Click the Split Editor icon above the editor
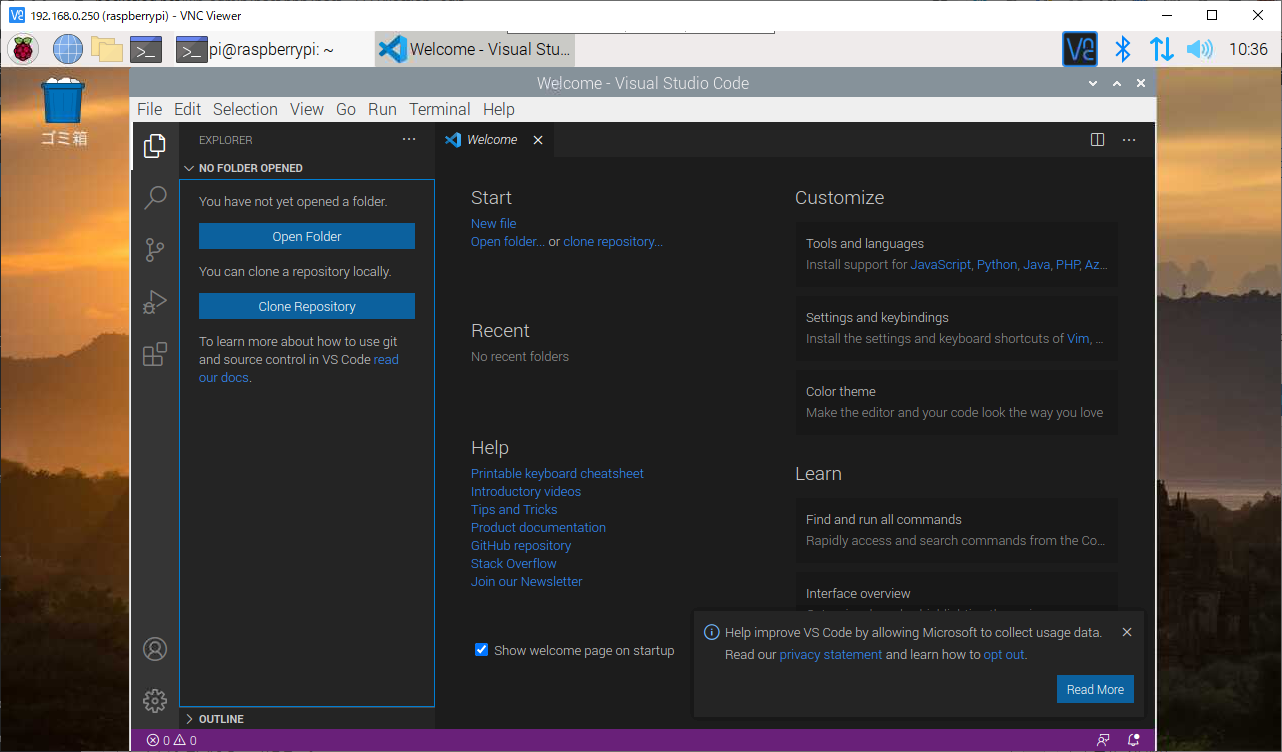1282x752 pixels. coord(1098,140)
